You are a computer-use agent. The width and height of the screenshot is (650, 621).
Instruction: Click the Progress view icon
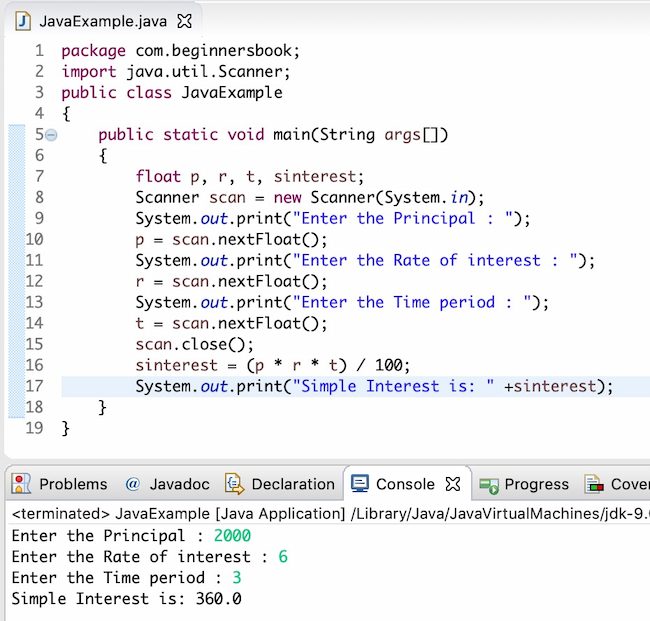click(489, 484)
